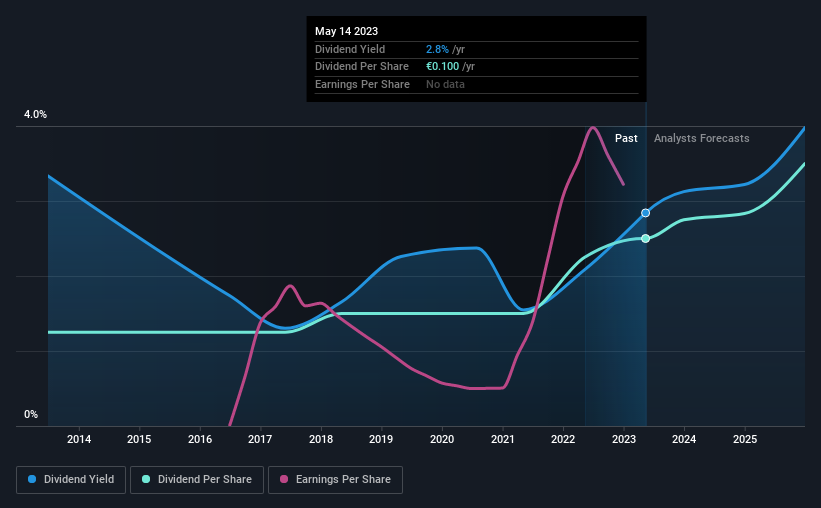The image size is (821, 508).
Task: Click the 2014 x-axis label
Action: (79, 439)
